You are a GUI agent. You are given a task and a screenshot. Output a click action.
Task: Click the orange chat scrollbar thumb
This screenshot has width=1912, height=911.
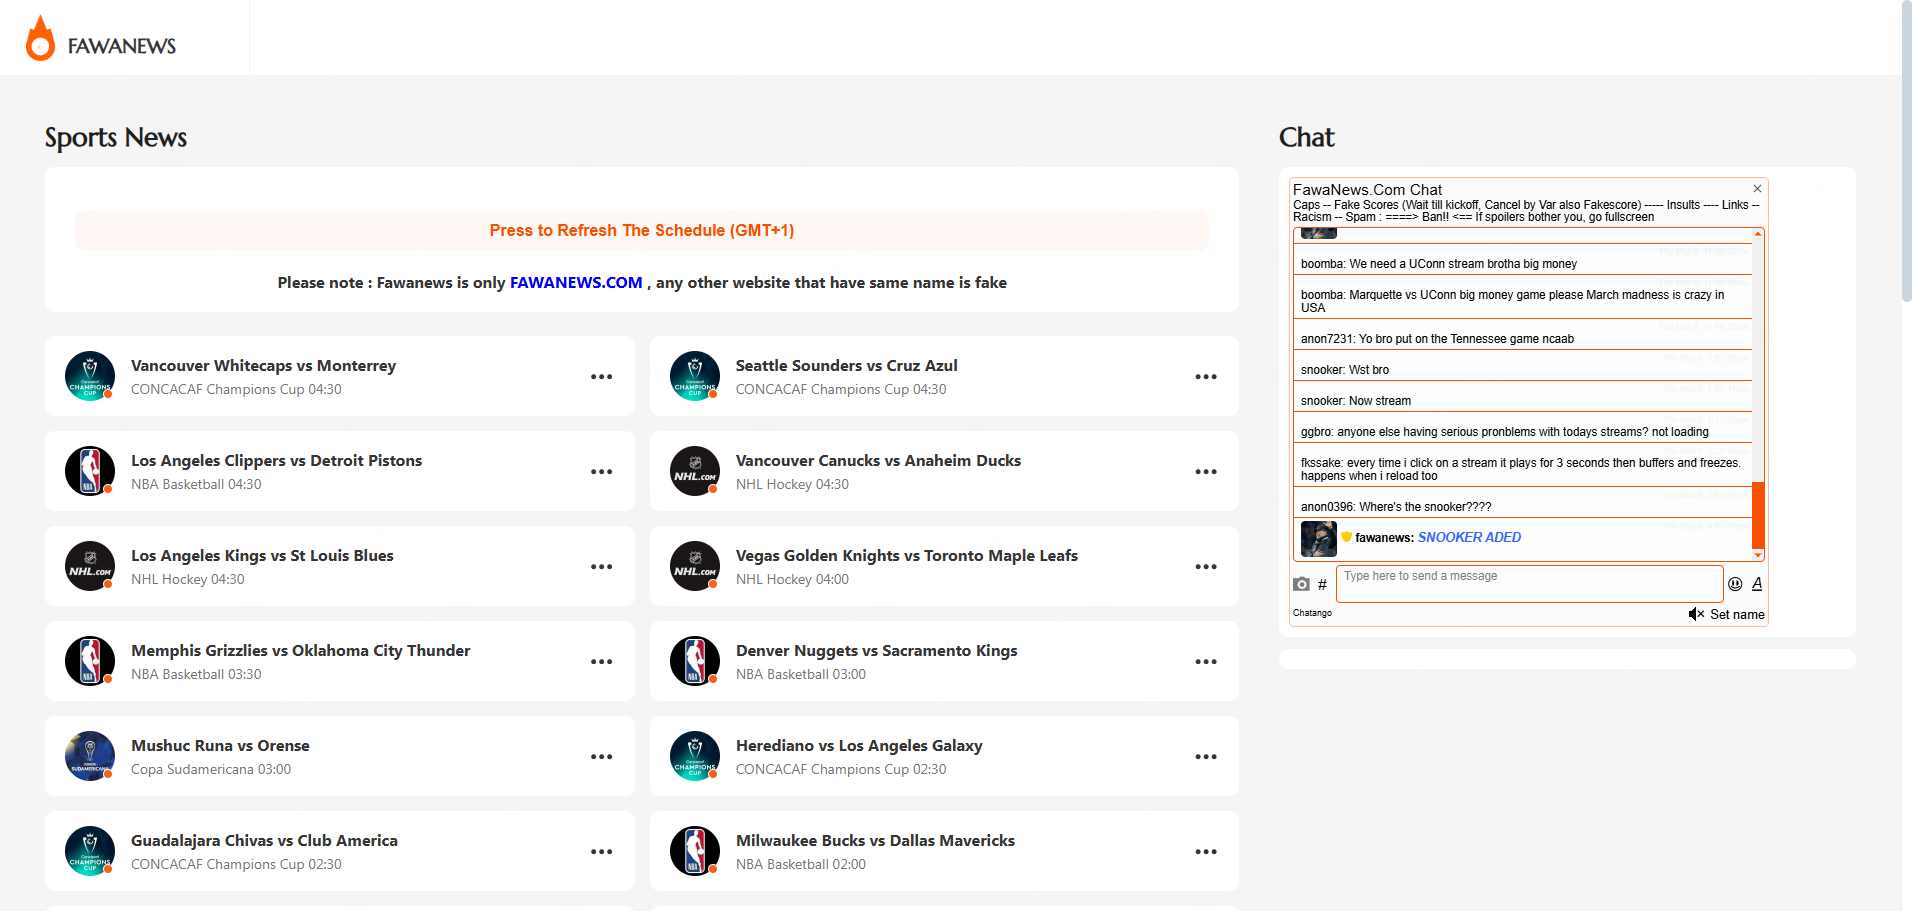(x=1758, y=514)
